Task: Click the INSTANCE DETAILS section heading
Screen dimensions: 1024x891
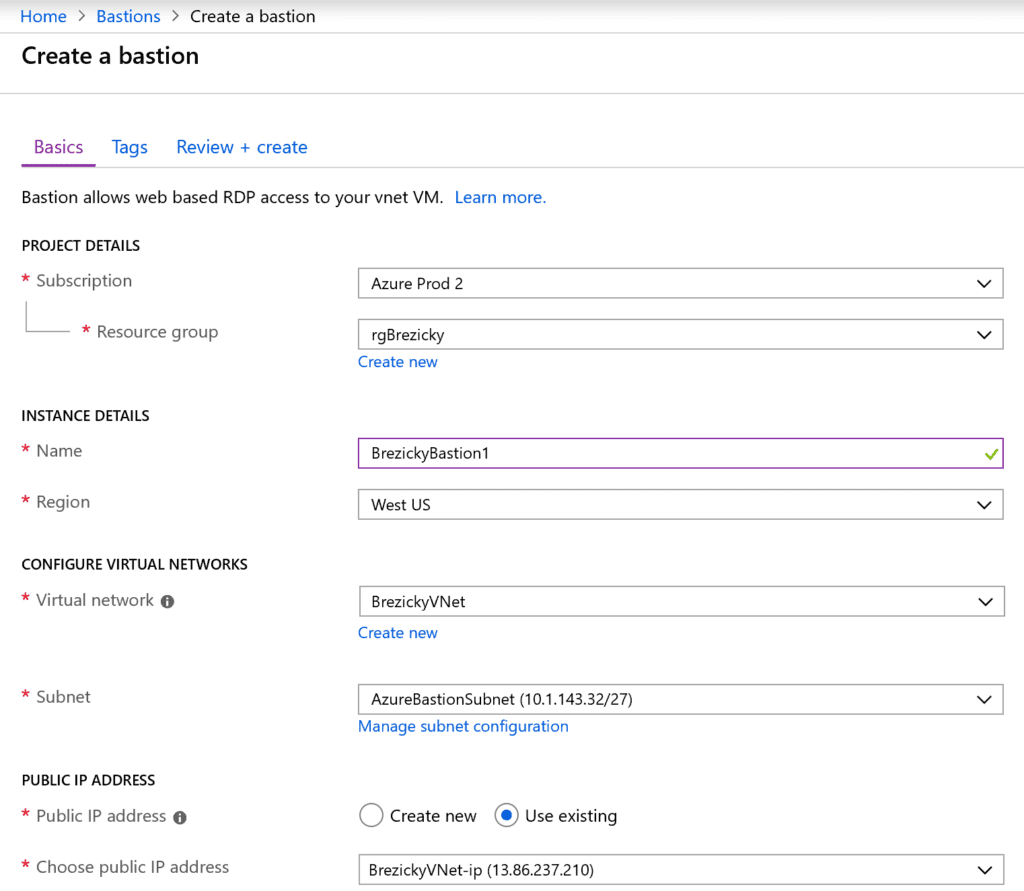Action: pos(86,416)
